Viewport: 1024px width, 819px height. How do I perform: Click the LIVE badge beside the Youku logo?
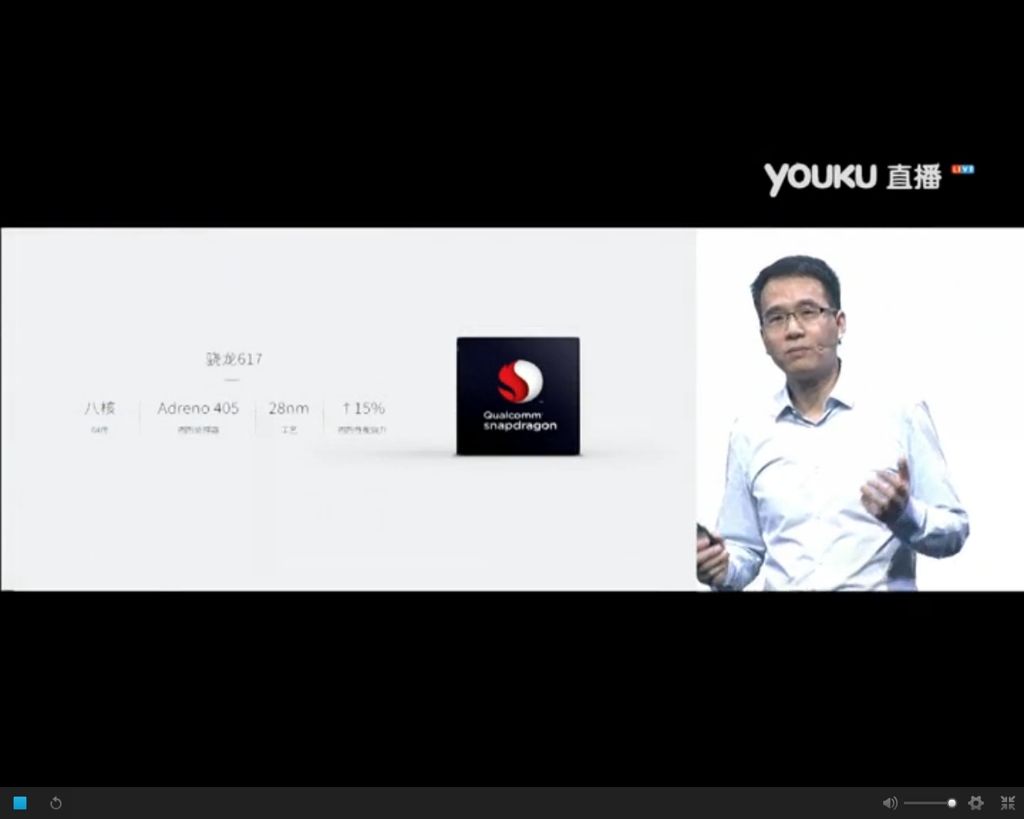click(963, 169)
